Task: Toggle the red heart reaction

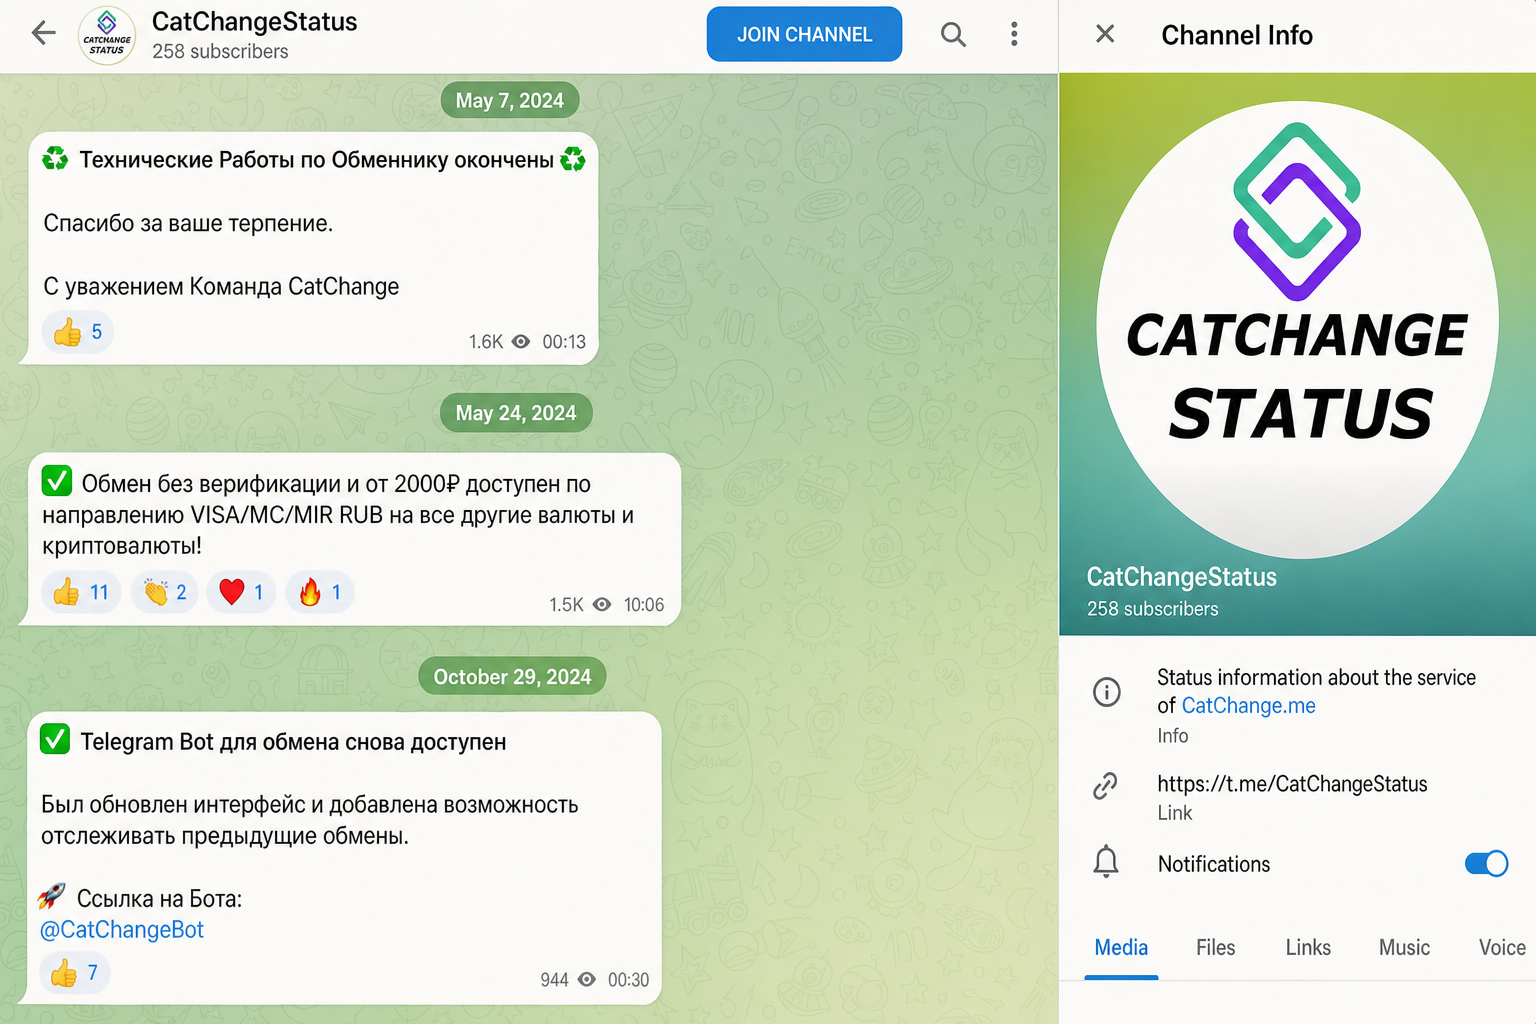Action: coord(241,592)
